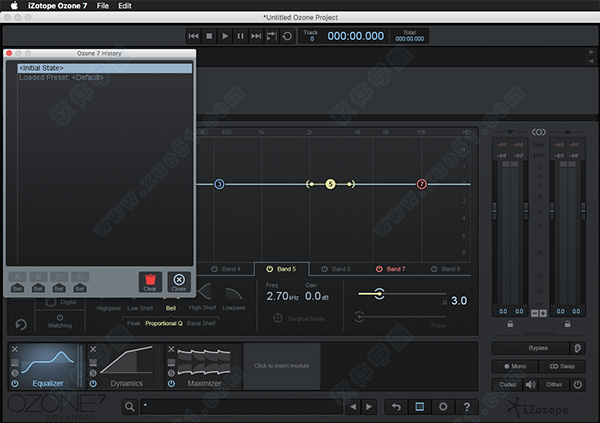This screenshot has height=423, width=600.
Task: Select the <Initial State> history entry
Action: pyautogui.click(x=105, y=68)
